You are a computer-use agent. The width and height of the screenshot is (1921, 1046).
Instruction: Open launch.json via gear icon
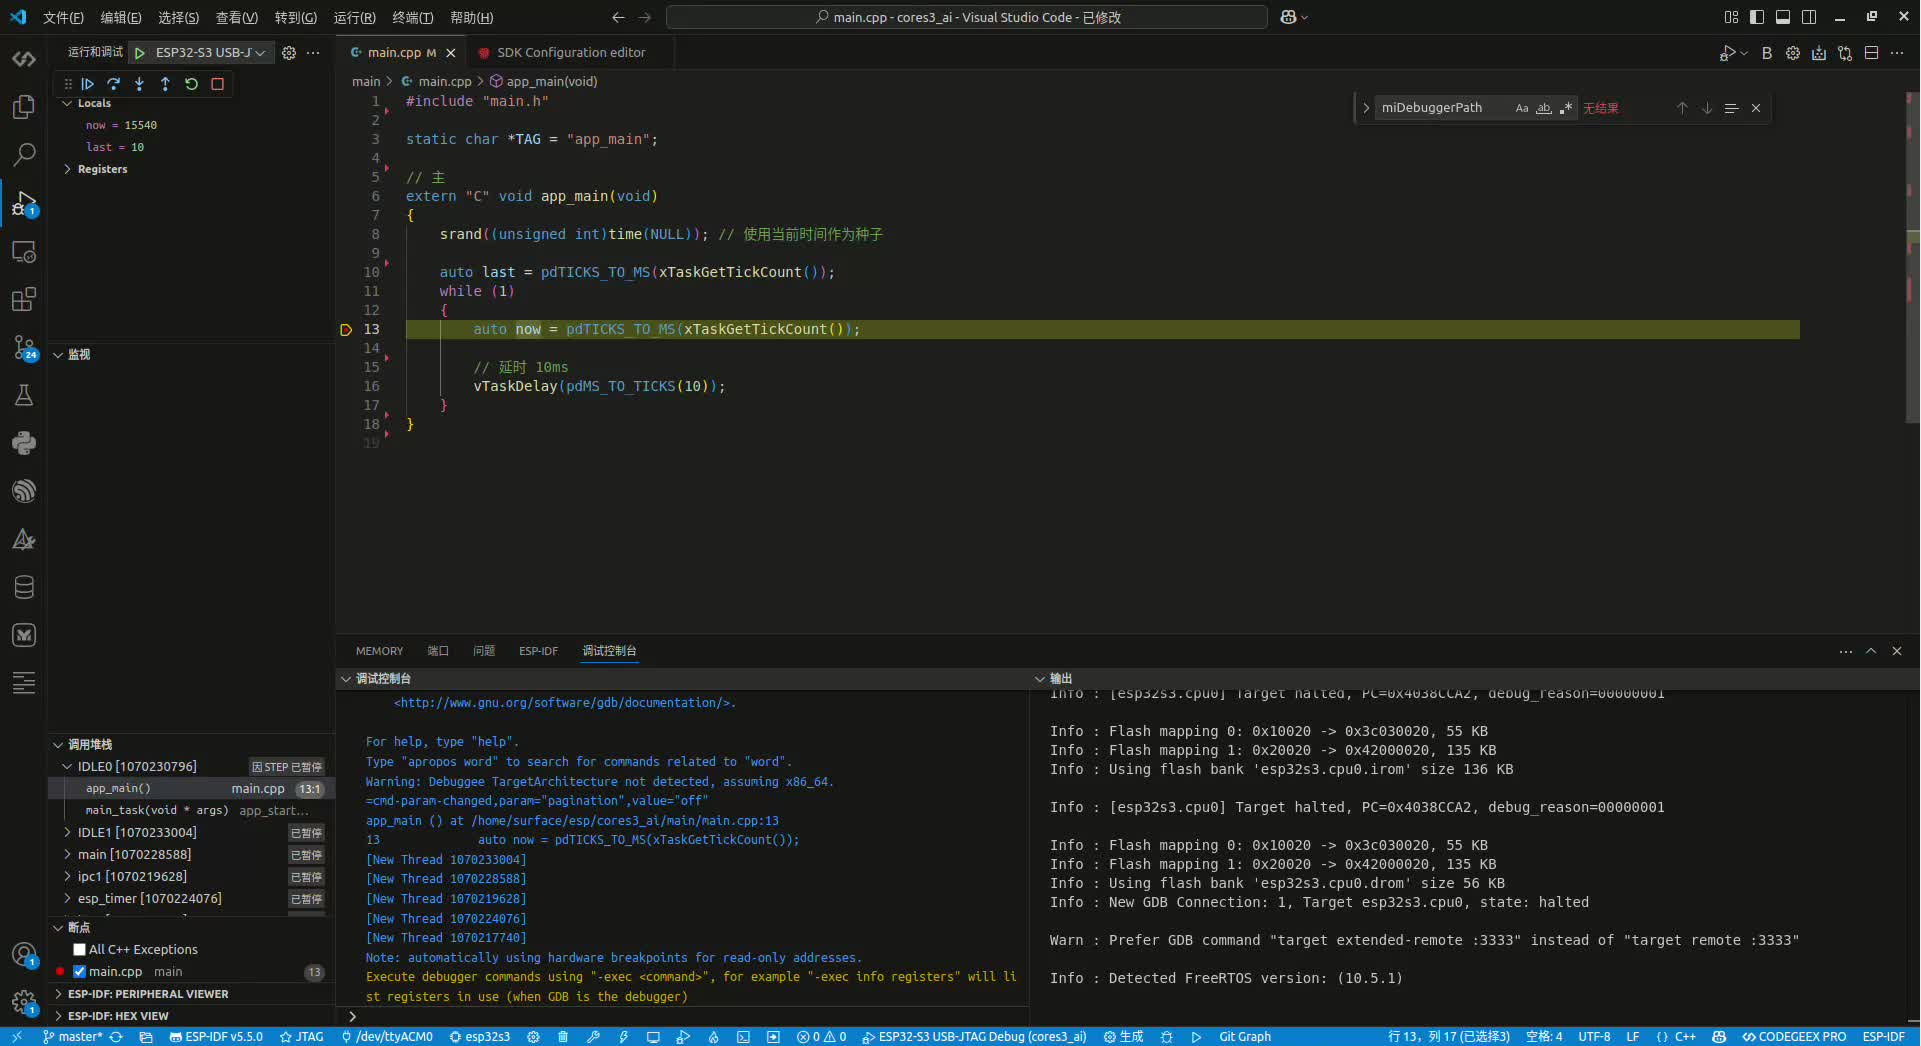[x=289, y=53]
